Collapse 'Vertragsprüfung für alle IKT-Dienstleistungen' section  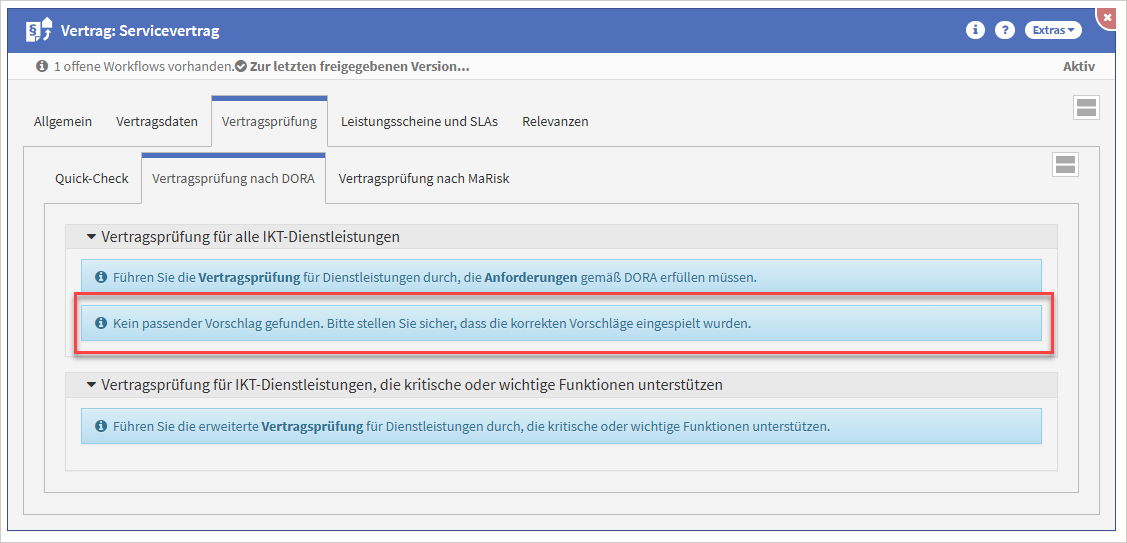tap(92, 237)
